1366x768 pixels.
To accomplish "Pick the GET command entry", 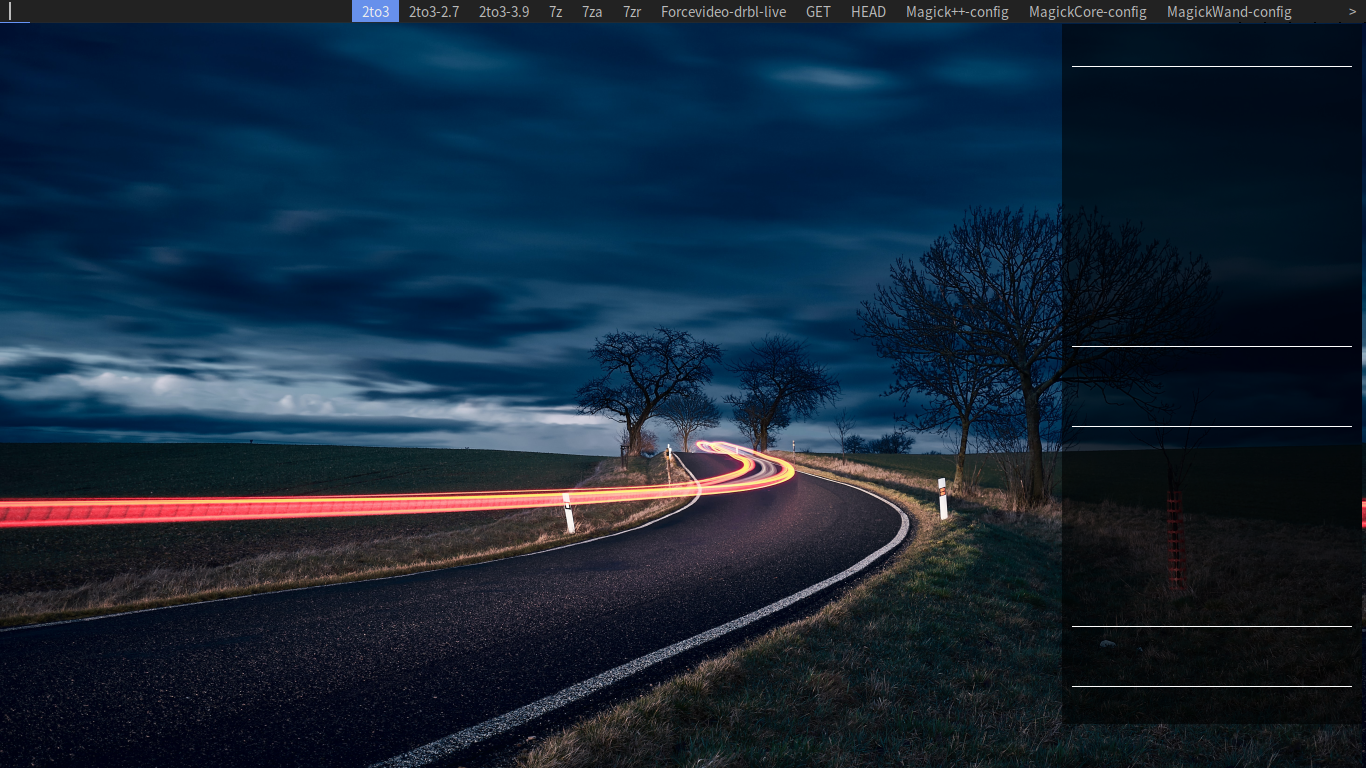I will [x=818, y=12].
